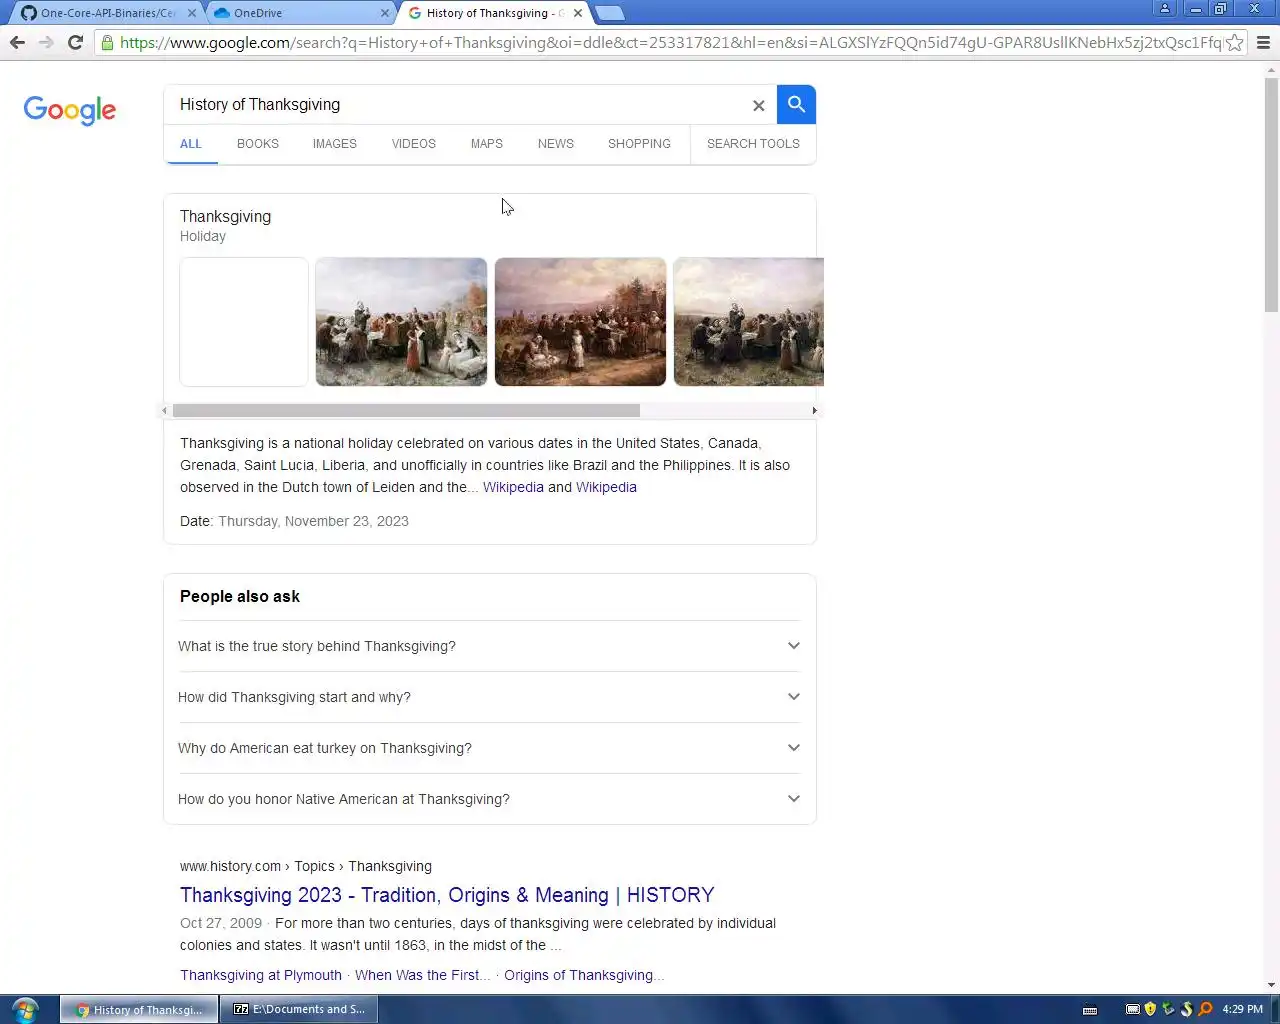
Task: Switch to SHOPPING results
Action: (x=639, y=144)
